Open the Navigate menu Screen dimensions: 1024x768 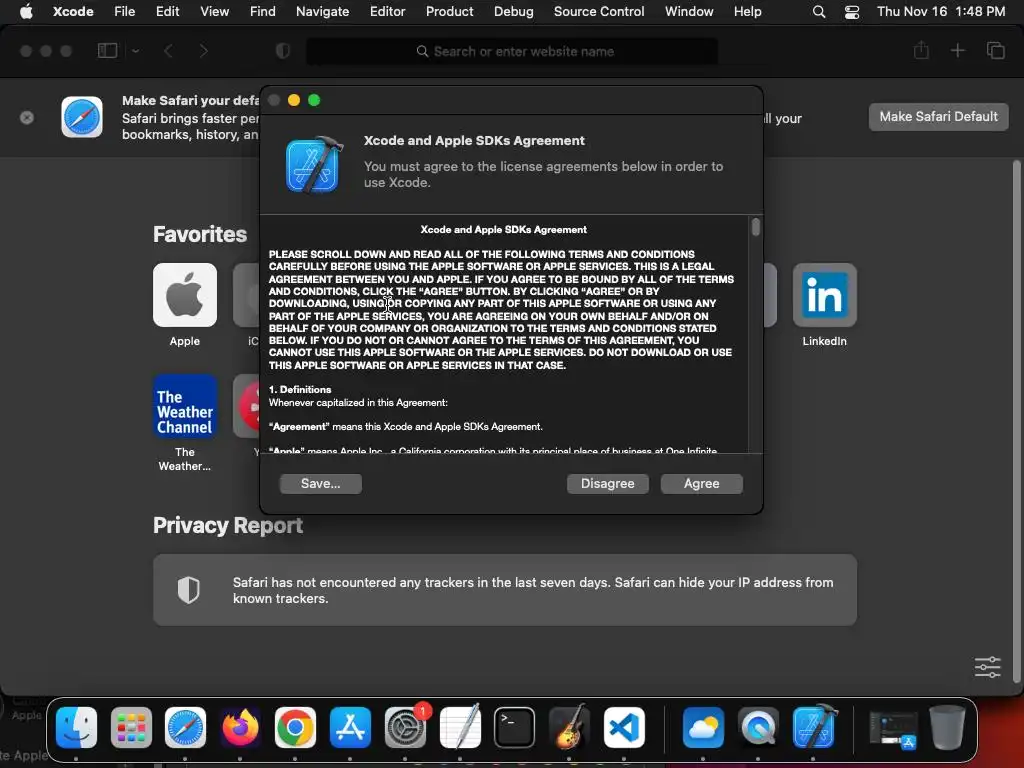323,11
